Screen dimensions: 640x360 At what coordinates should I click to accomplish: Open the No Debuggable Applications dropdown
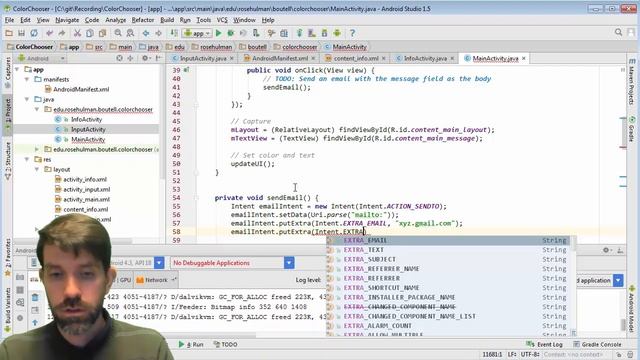click(289, 263)
